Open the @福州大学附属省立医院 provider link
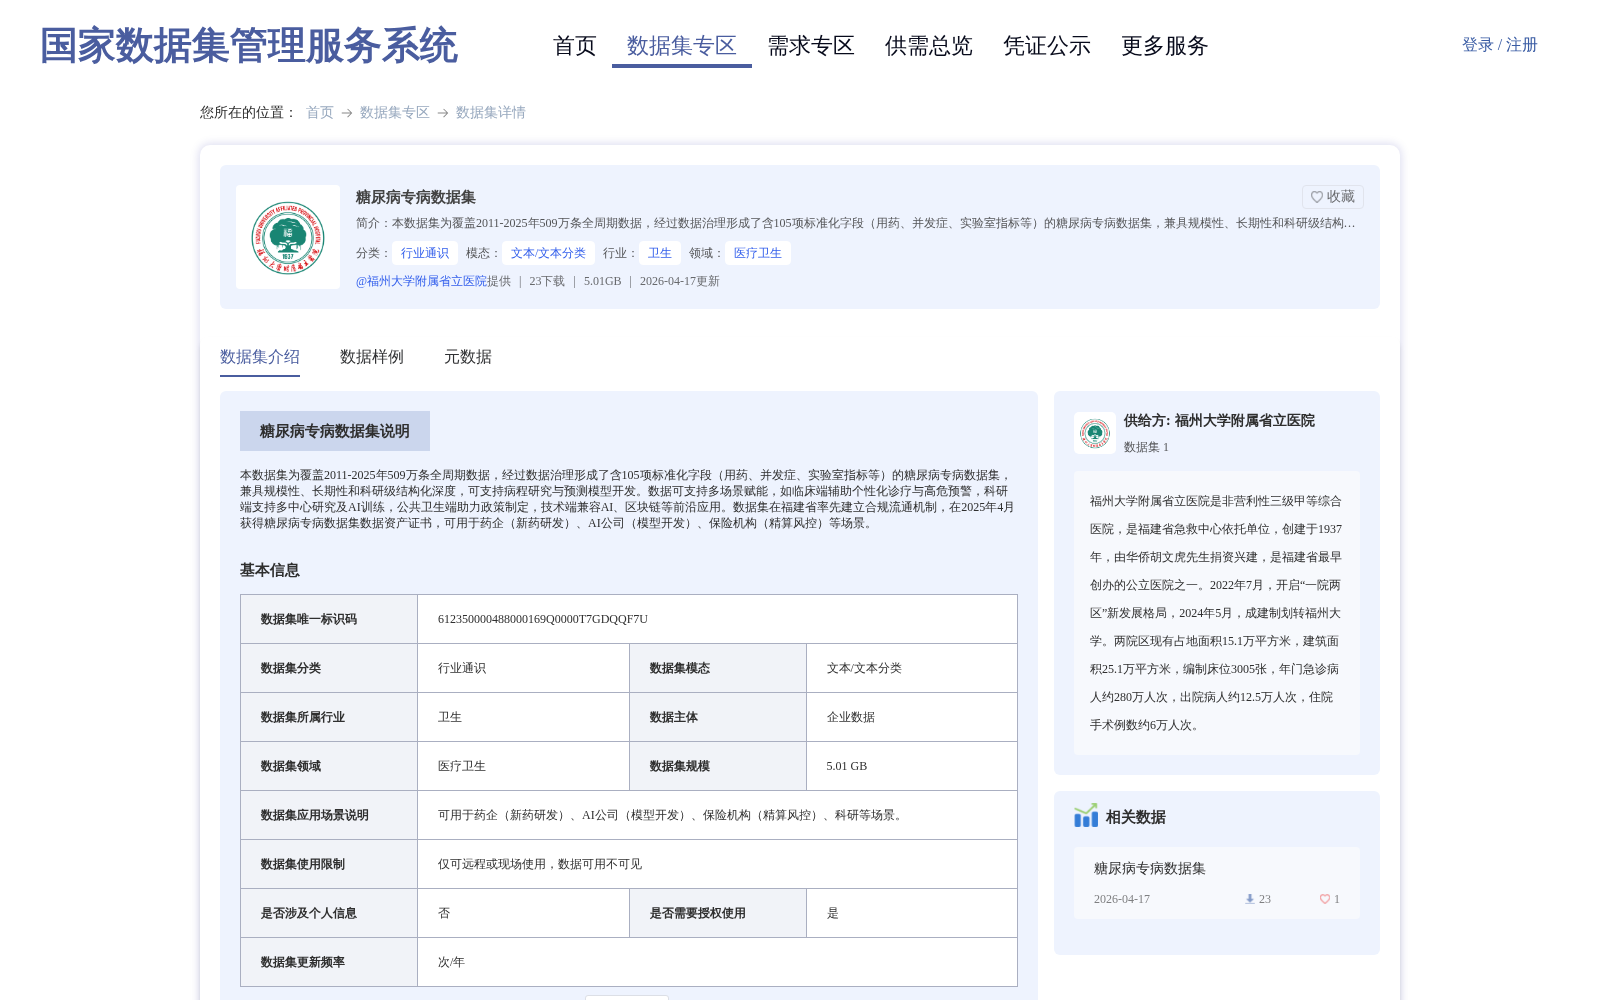Image resolution: width=1600 pixels, height=1000 pixels. click(x=421, y=281)
